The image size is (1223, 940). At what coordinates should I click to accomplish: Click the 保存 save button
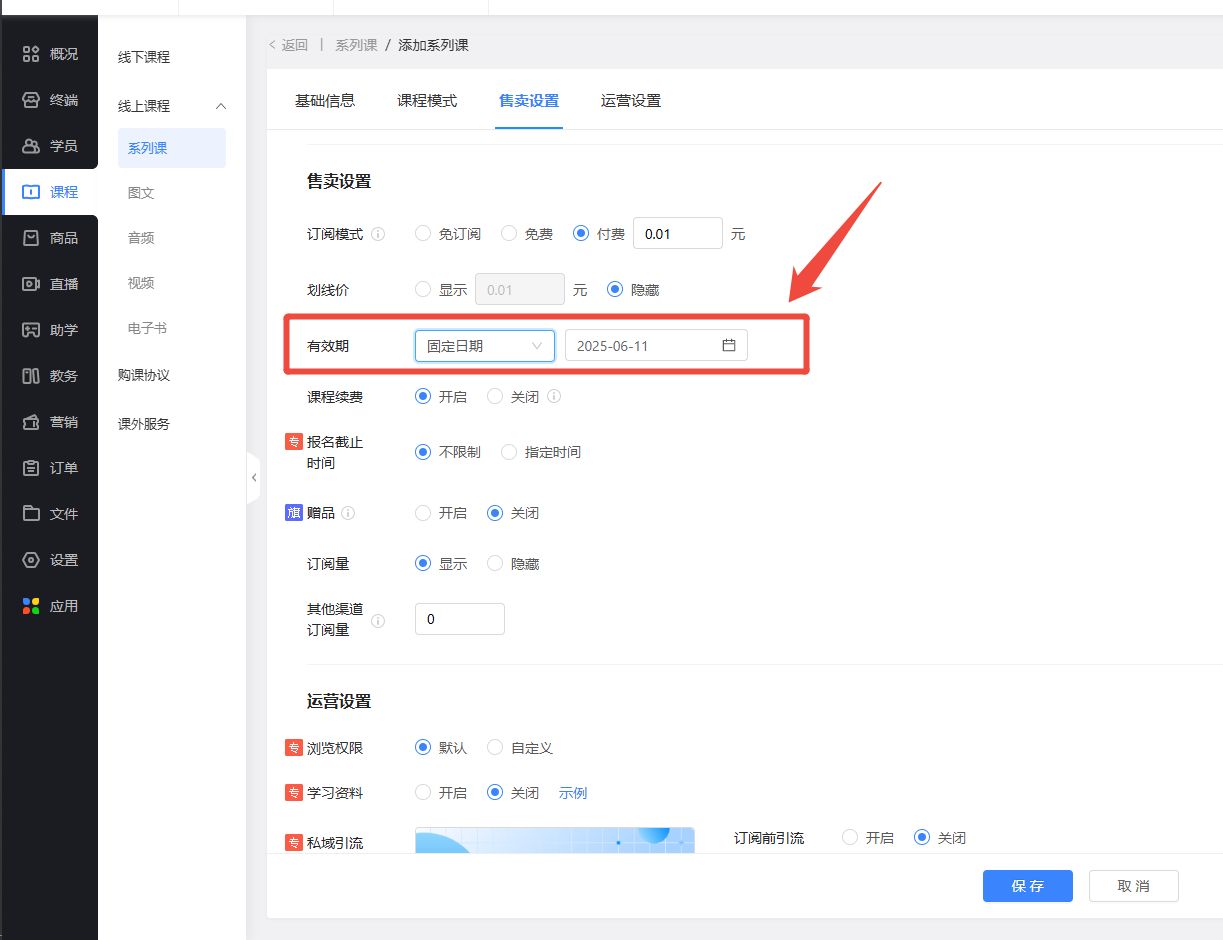click(1027, 886)
